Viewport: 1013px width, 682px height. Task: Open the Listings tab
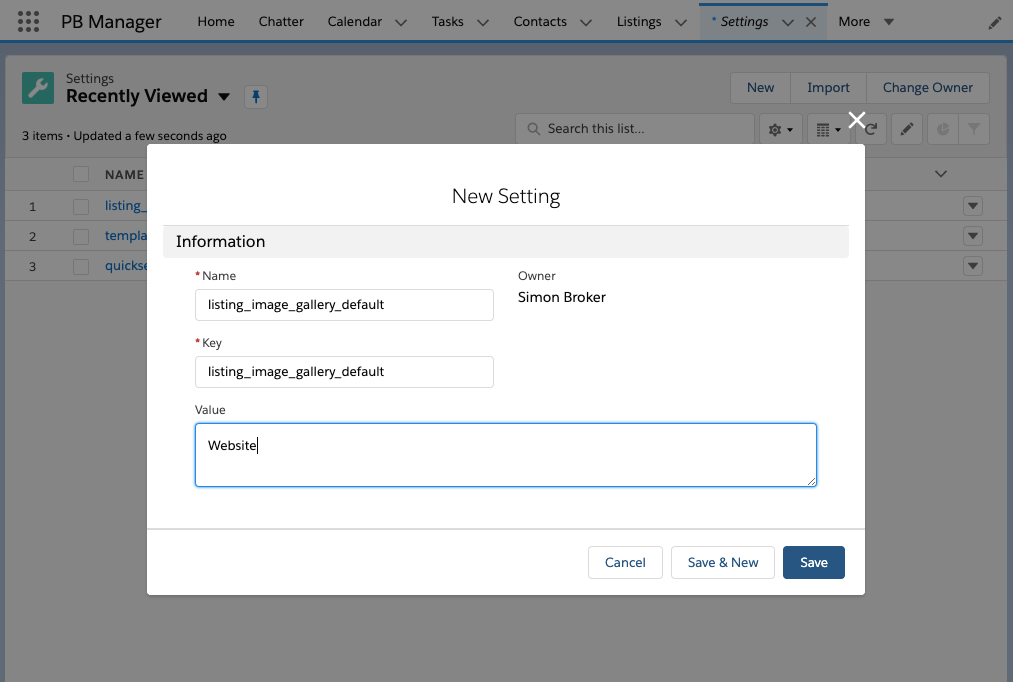pyautogui.click(x=639, y=22)
